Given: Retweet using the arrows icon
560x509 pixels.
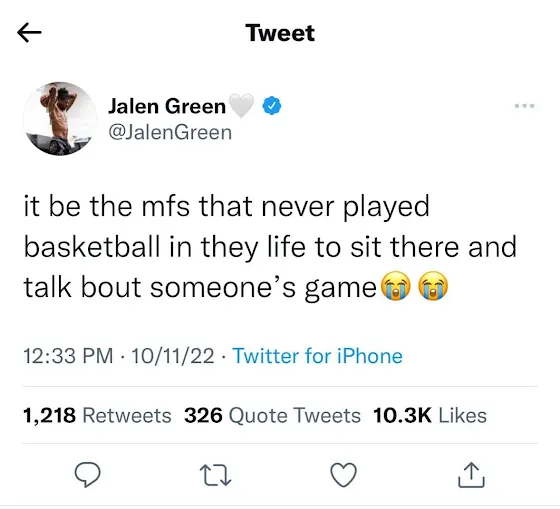Looking at the screenshot, I should click(x=215, y=475).
